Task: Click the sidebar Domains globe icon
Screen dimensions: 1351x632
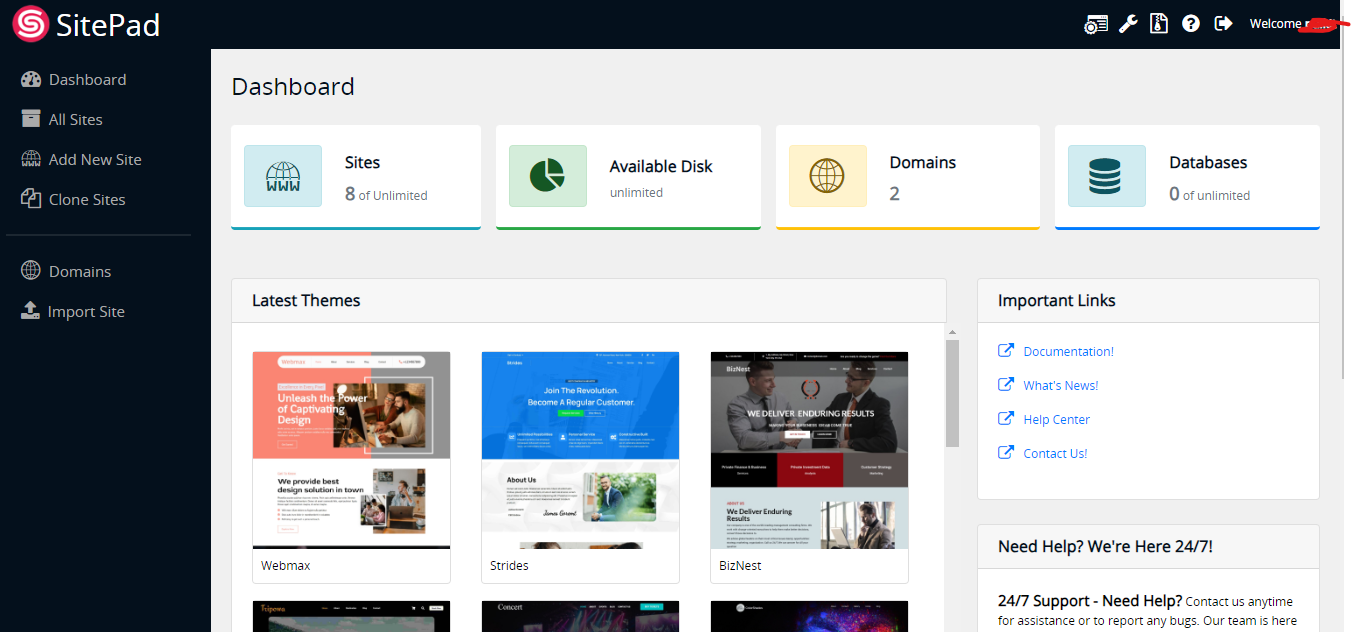Action: (31, 271)
